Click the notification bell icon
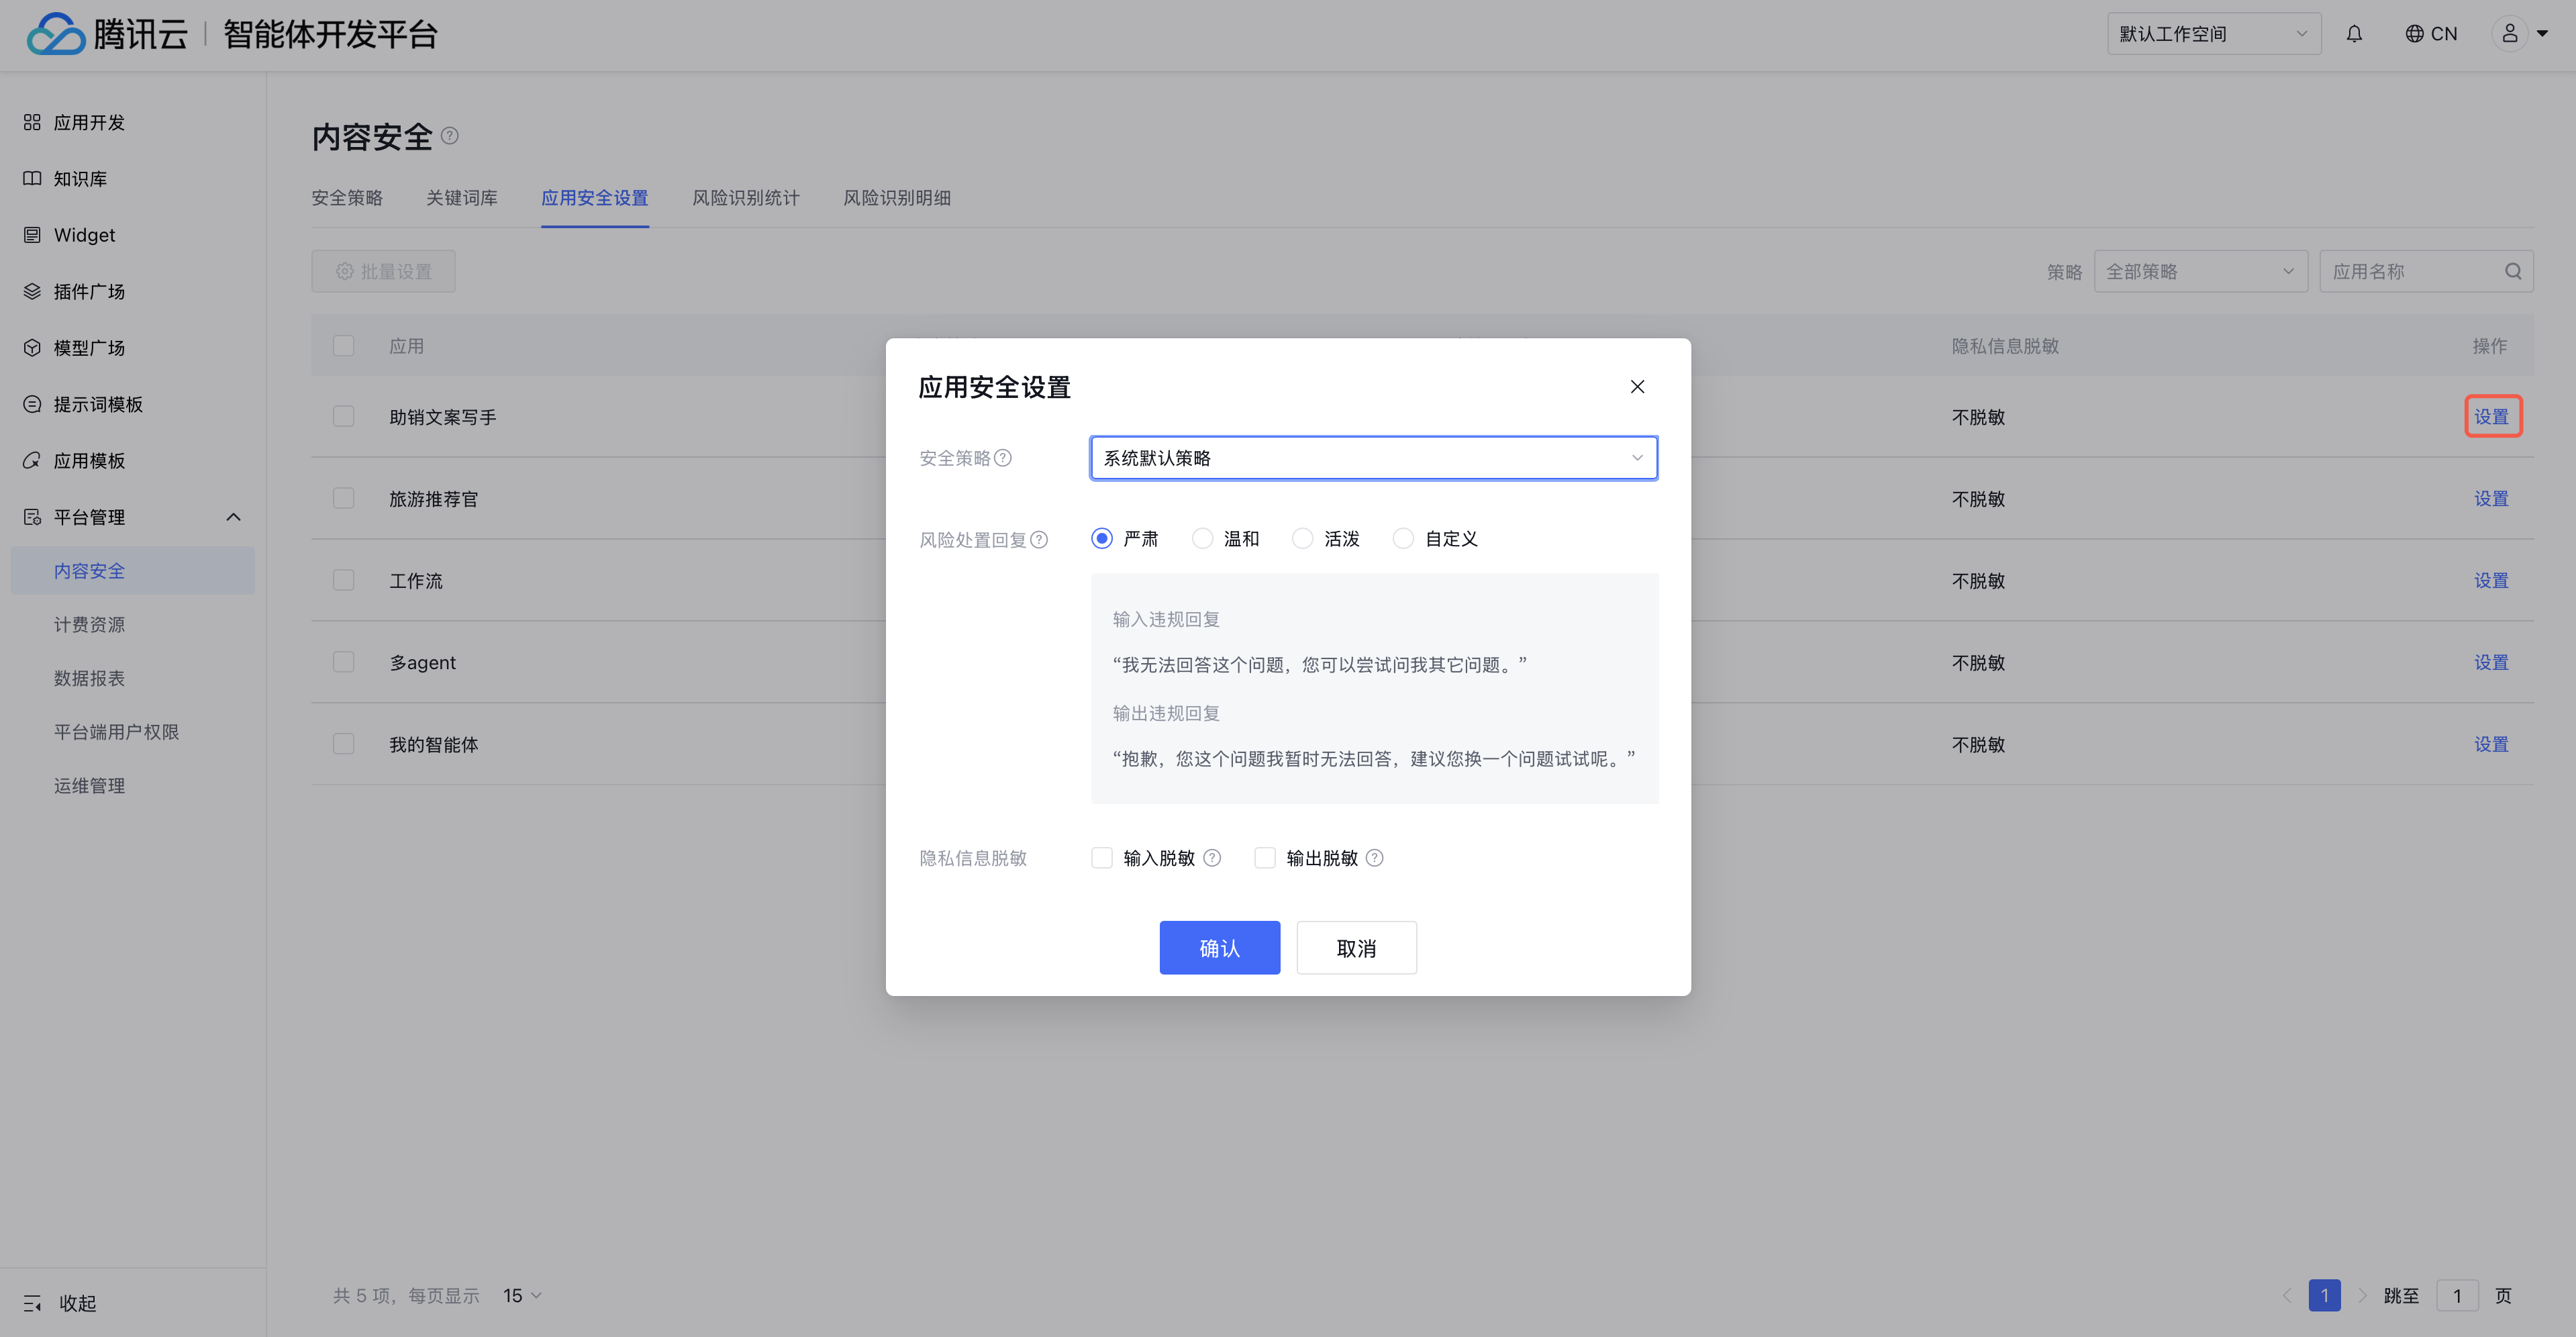 point(2354,34)
